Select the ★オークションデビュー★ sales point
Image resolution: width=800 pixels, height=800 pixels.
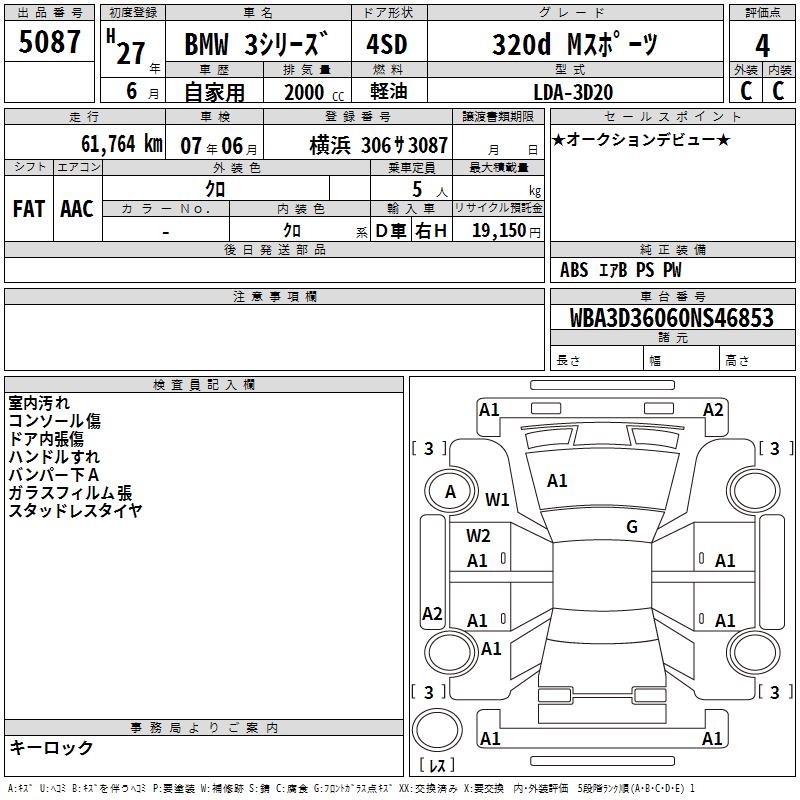[641, 139]
